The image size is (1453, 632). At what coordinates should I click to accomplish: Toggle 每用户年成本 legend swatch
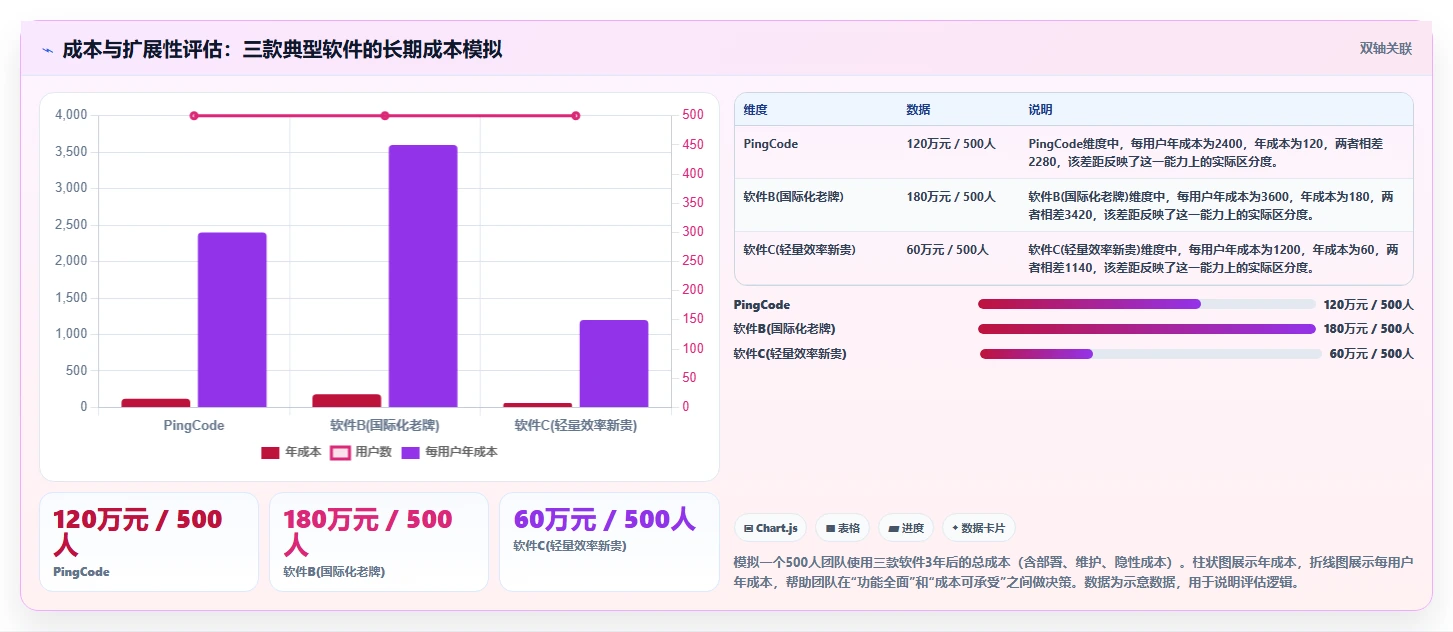[x=410, y=453]
